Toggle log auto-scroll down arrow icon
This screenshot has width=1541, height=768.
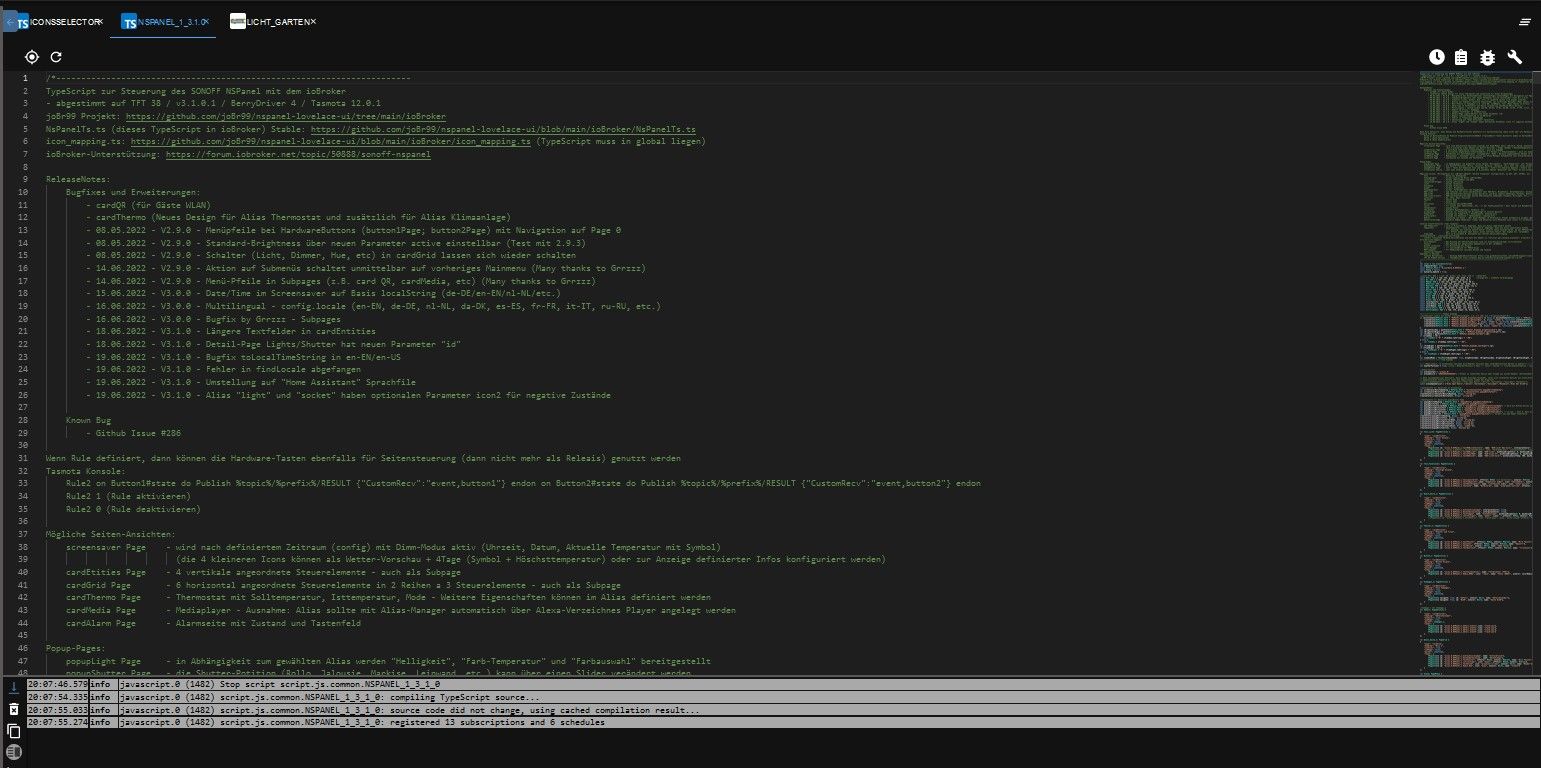pyautogui.click(x=13, y=687)
